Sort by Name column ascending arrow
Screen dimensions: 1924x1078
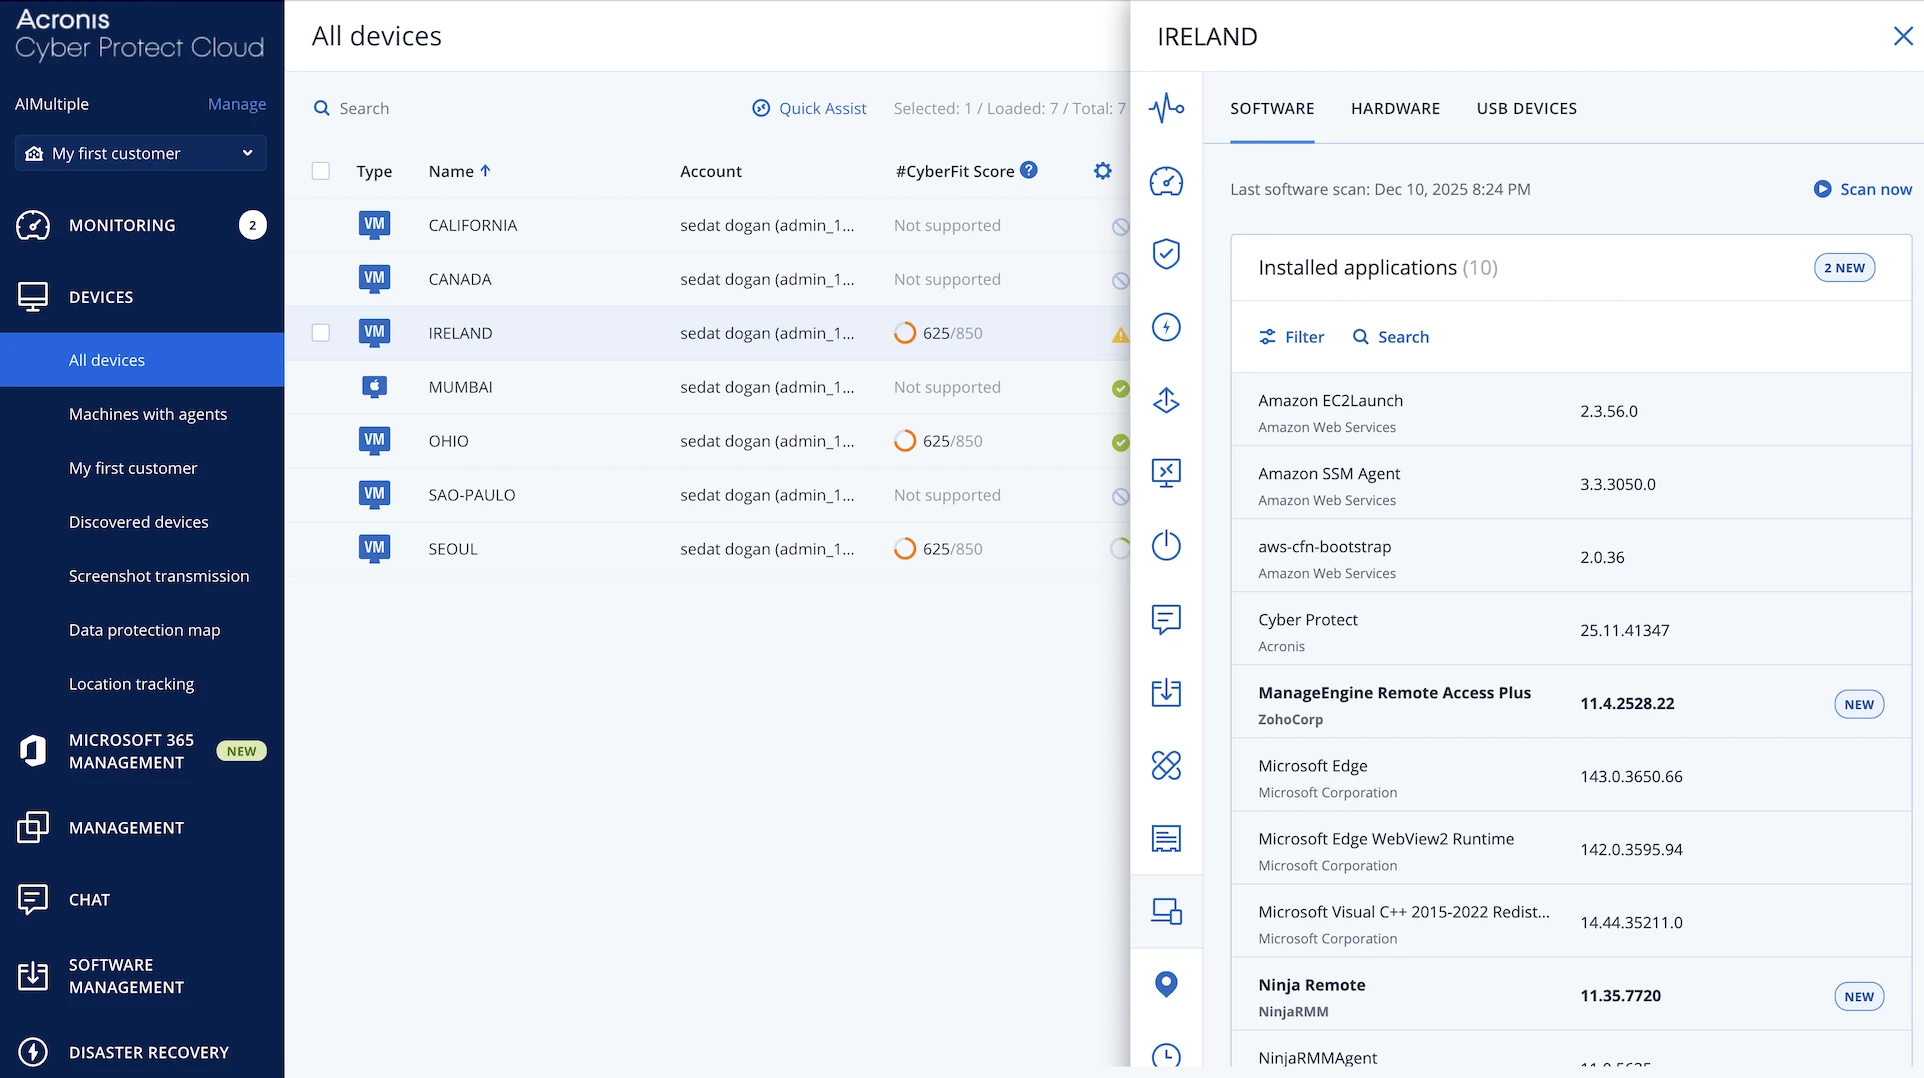tap(486, 171)
